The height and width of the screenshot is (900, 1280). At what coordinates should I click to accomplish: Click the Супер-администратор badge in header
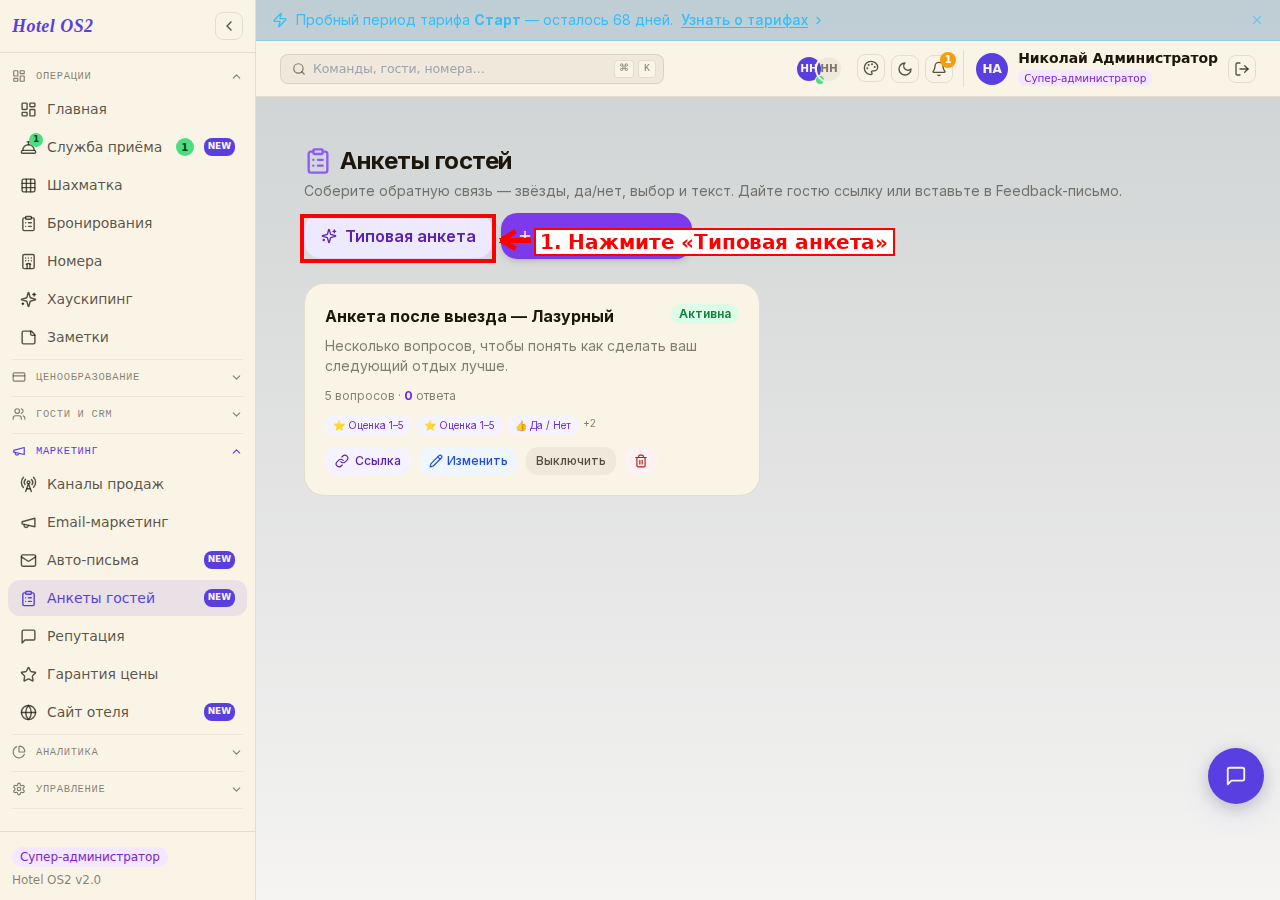pos(1085,78)
